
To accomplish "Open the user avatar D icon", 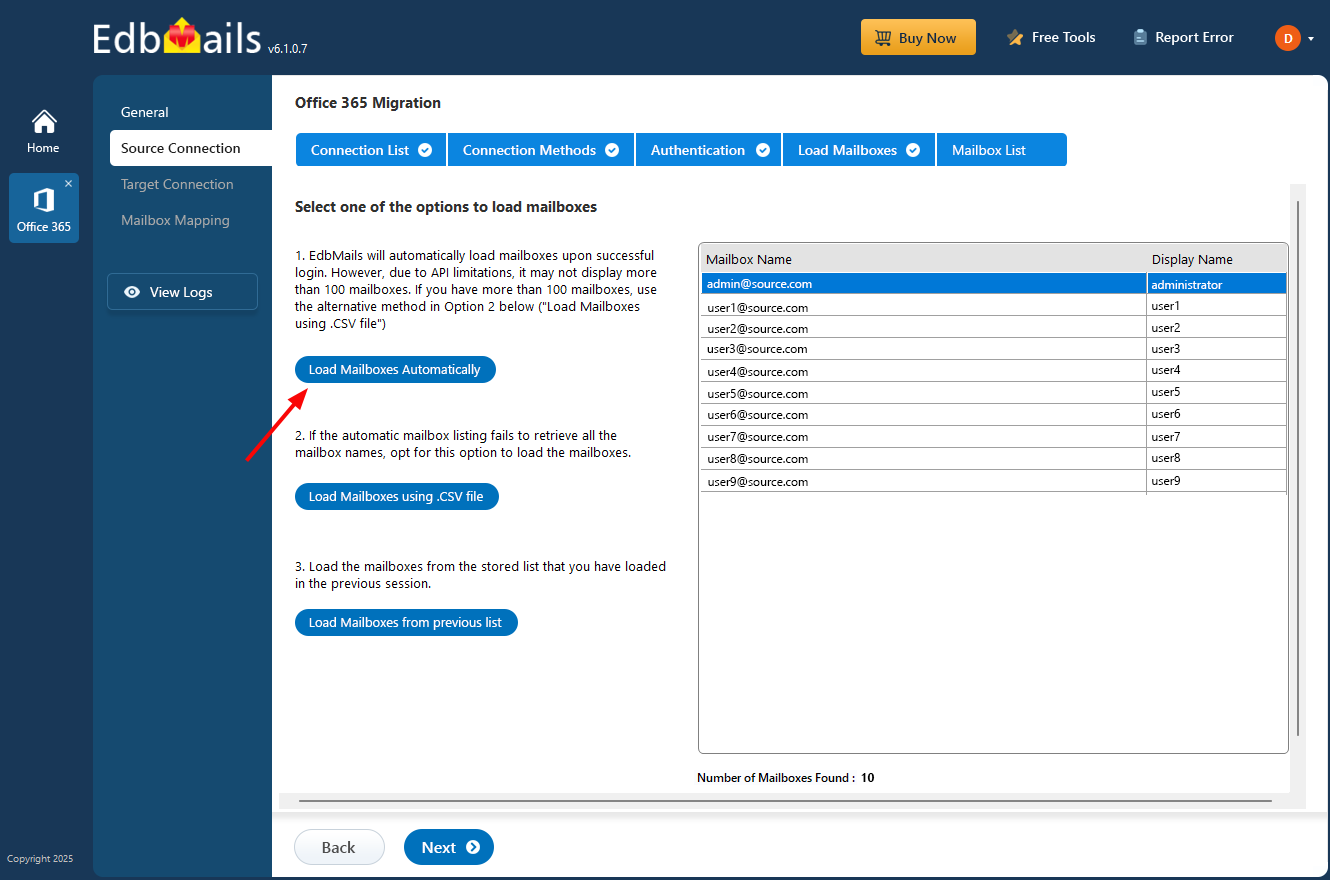I will 1288,38.
